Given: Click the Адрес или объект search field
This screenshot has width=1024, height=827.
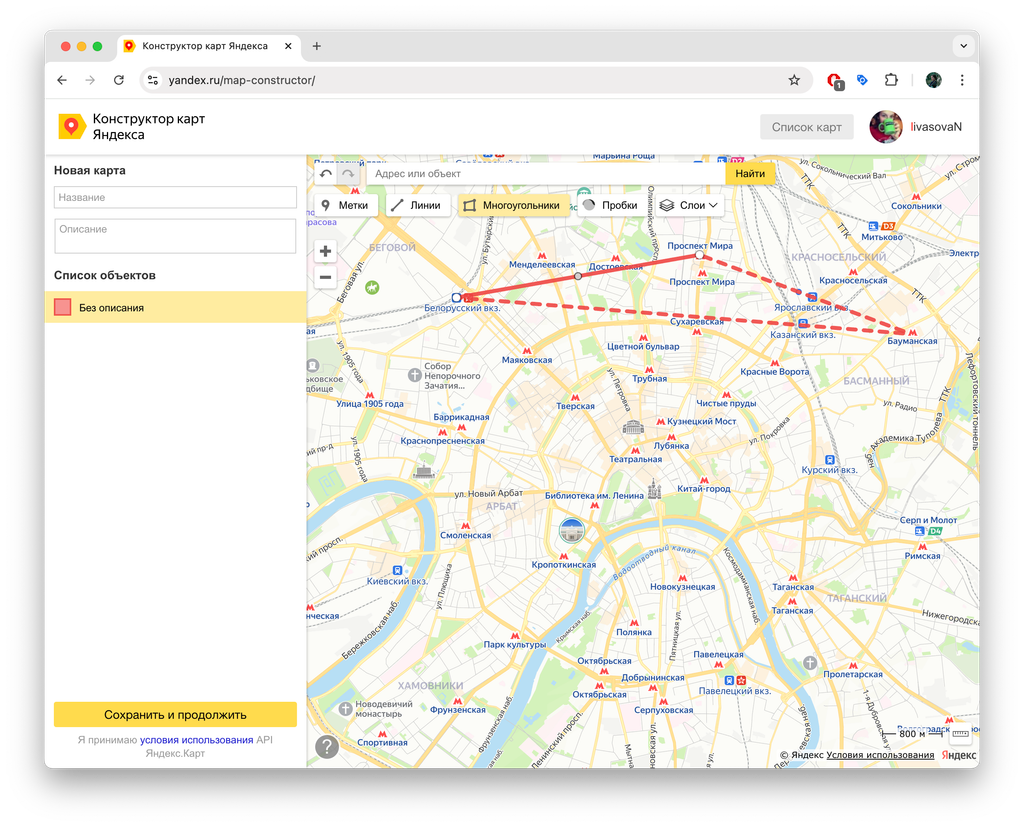Looking at the screenshot, I should pyautogui.click(x=546, y=174).
